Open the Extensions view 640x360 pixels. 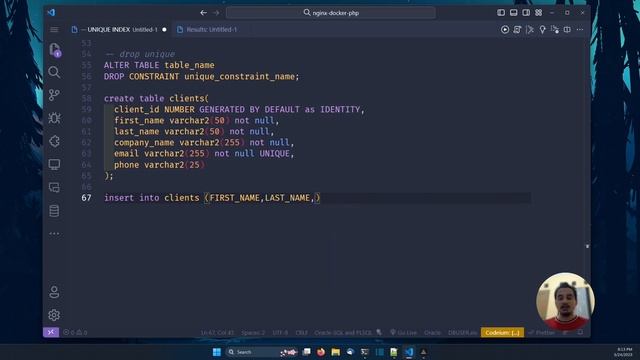(x=54, y=141)
